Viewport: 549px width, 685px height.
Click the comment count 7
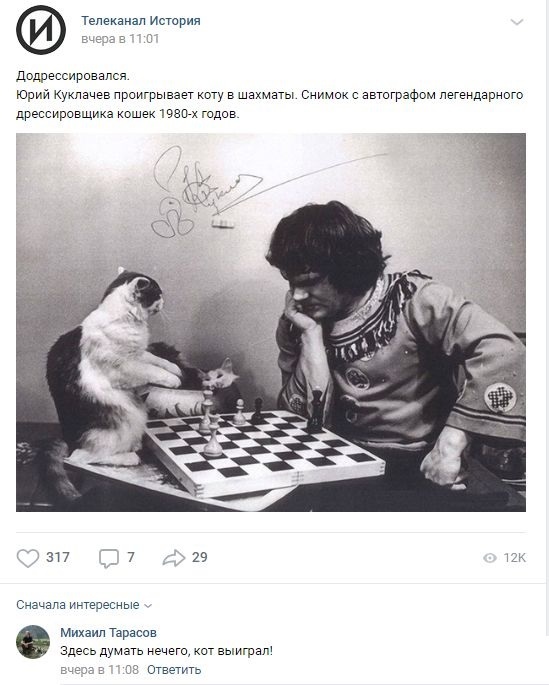coord(131,557)
